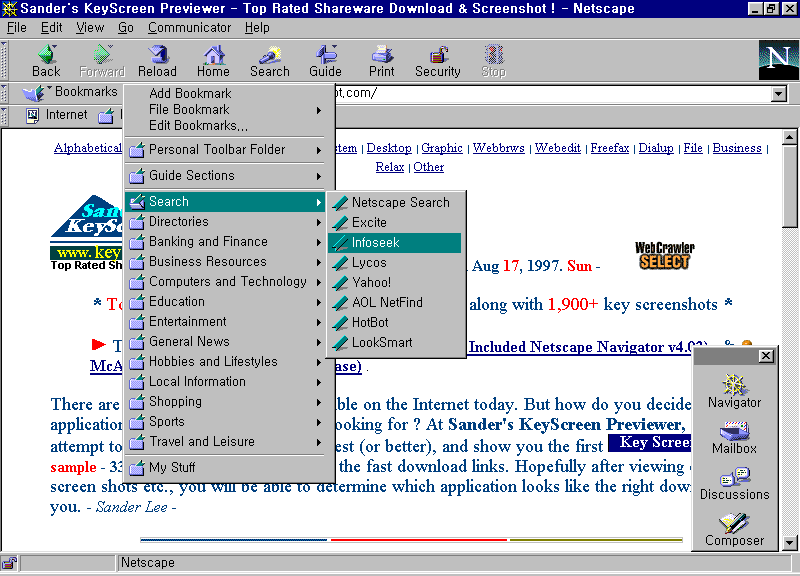Select Infoseek from the Search submenu
Screen dimensions: 800x576
[375, 243]
